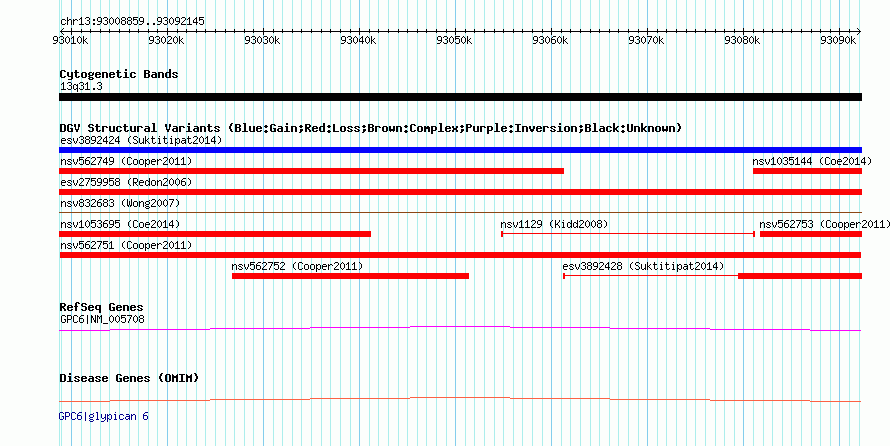This screenshot has width=890, height=446.
Task: Click the Cytogenetic Bands track title
Action: (x=119, y=74)
